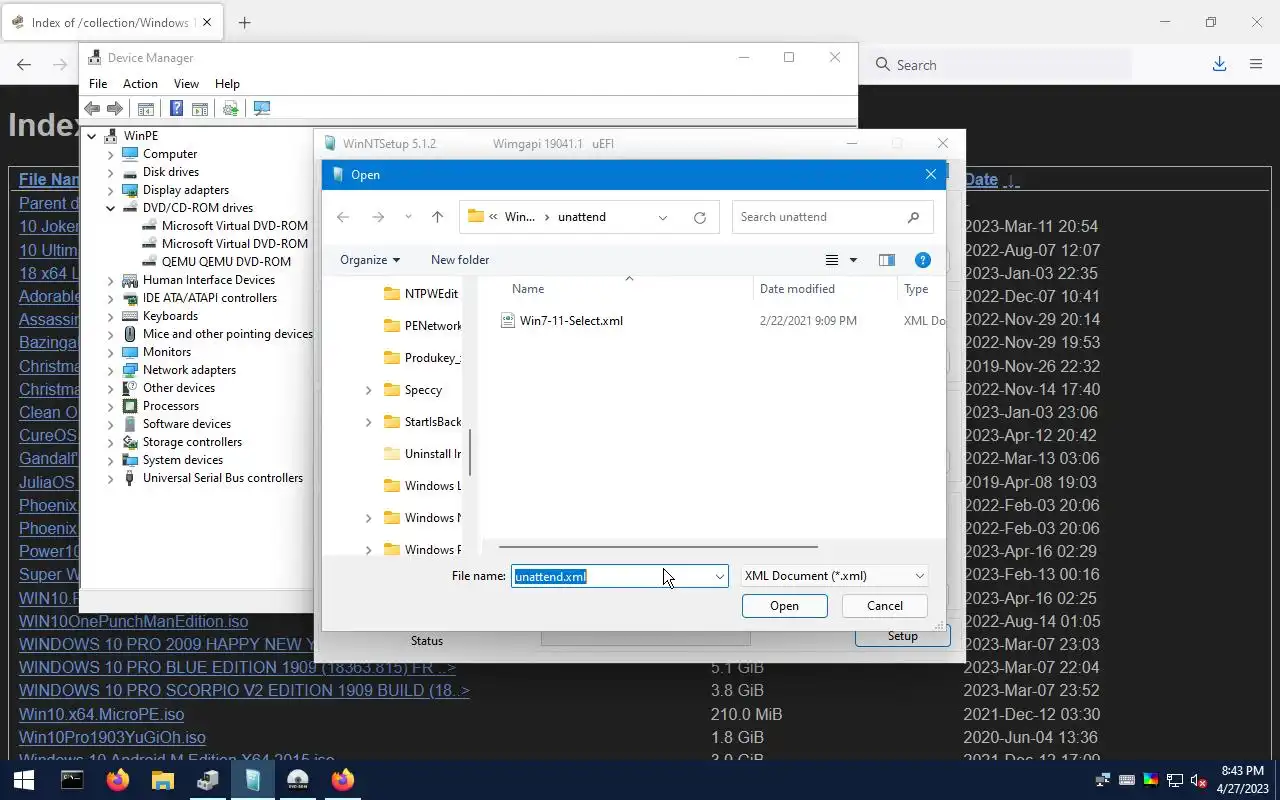Click the Date column header link in browser

tap(981, 180)
